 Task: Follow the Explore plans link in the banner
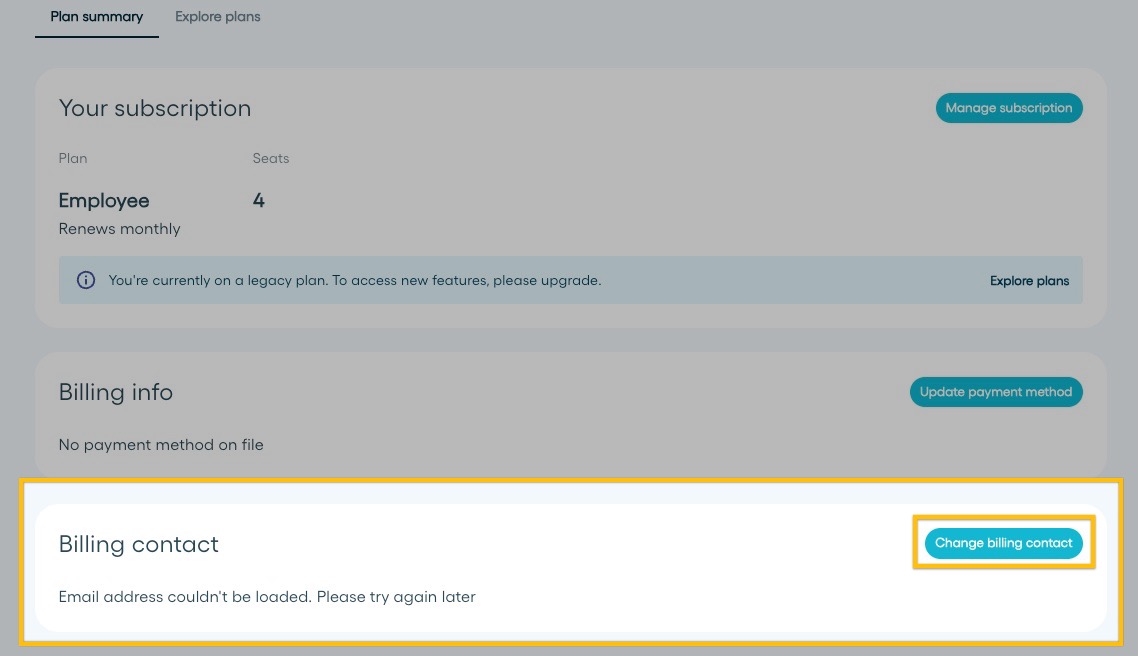tap(1029, 281)
